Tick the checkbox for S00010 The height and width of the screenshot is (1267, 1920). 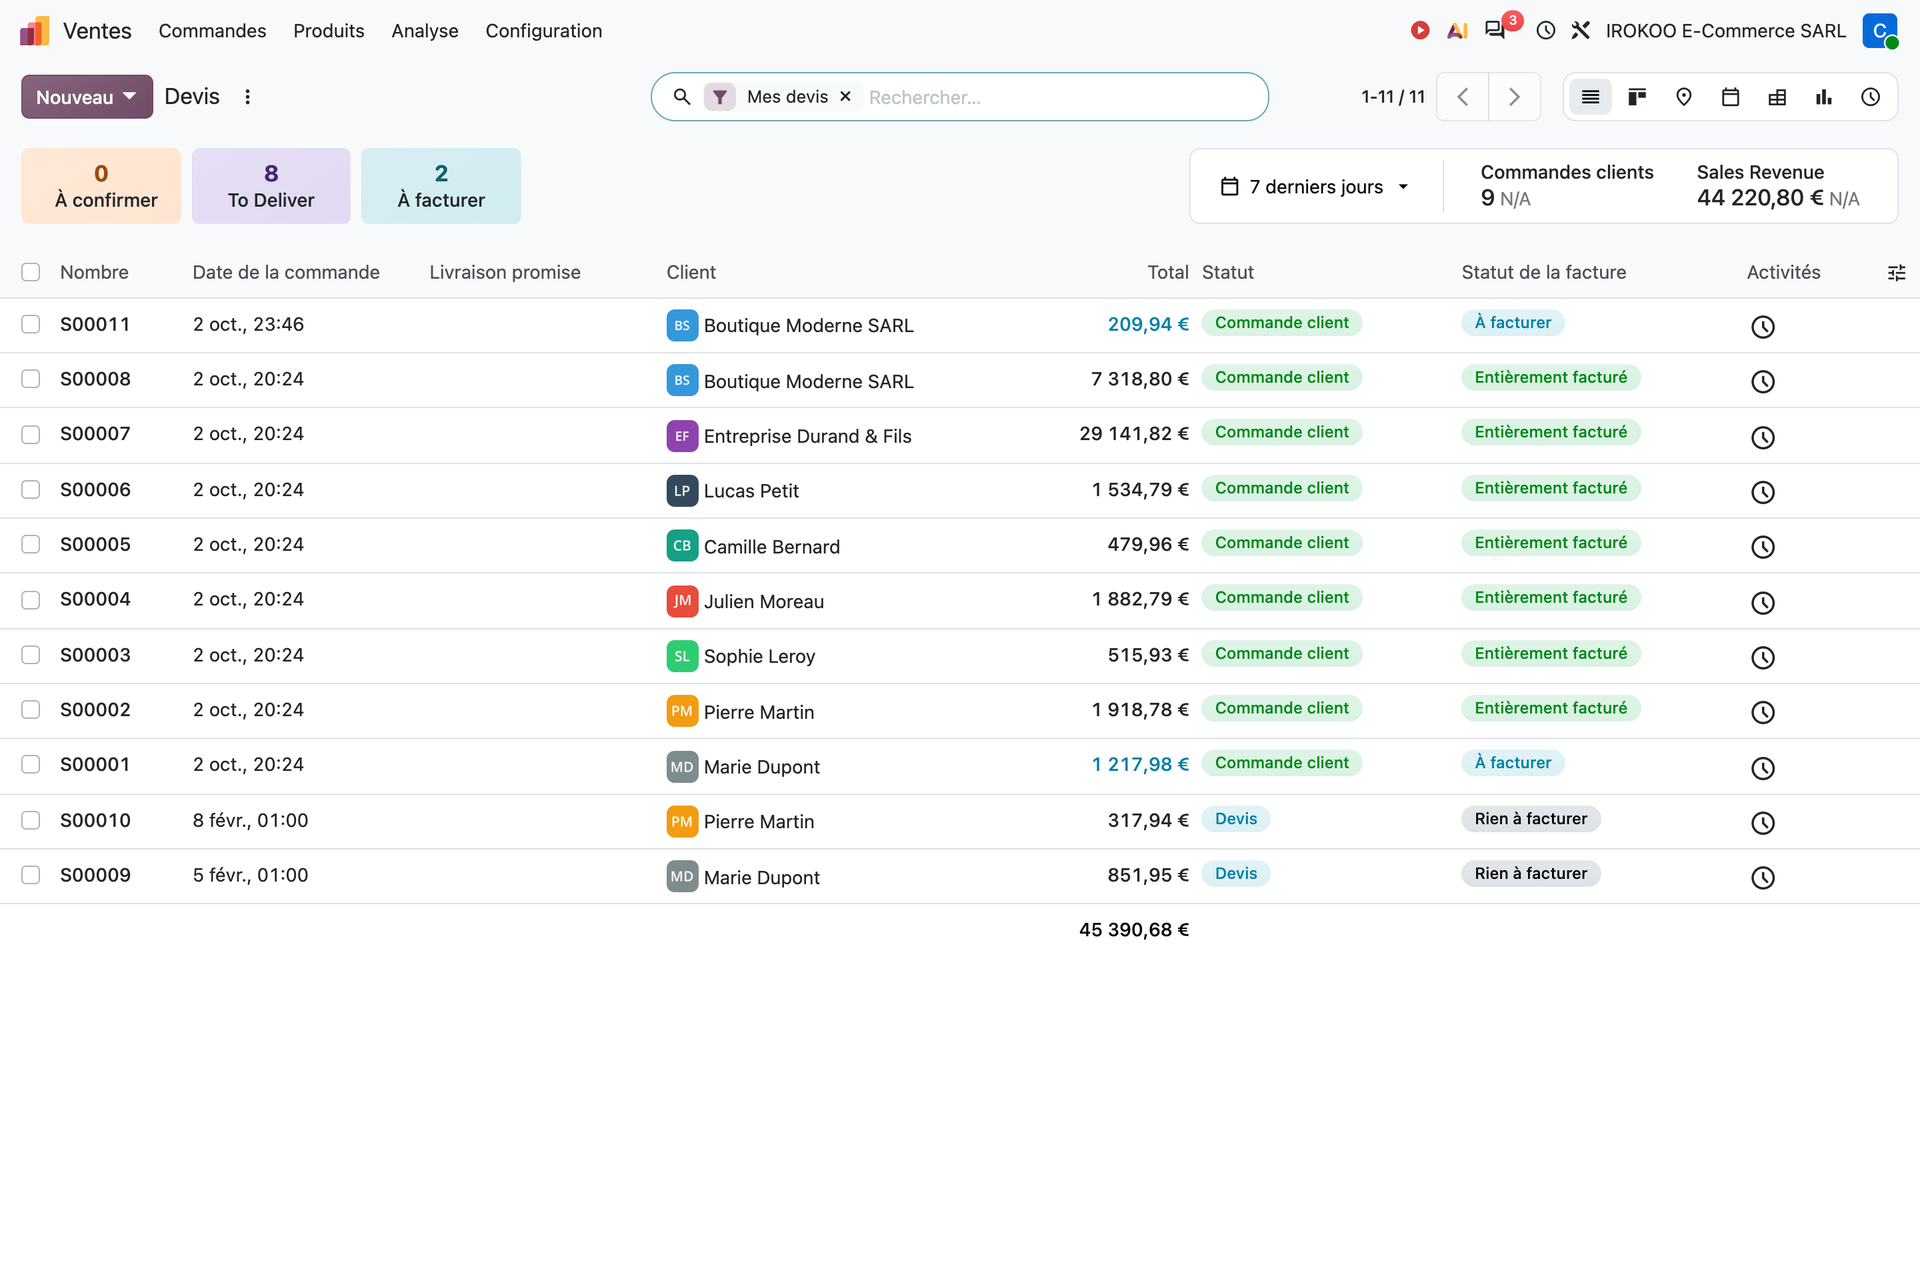[31, 820]
